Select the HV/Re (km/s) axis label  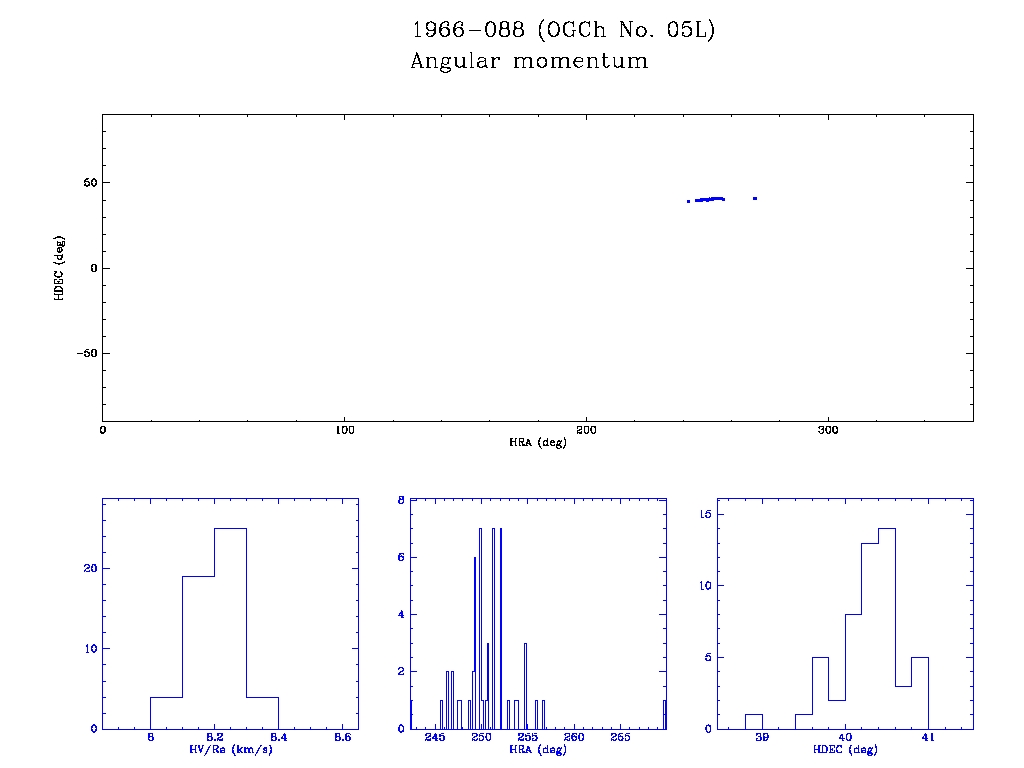pos(231,749)
